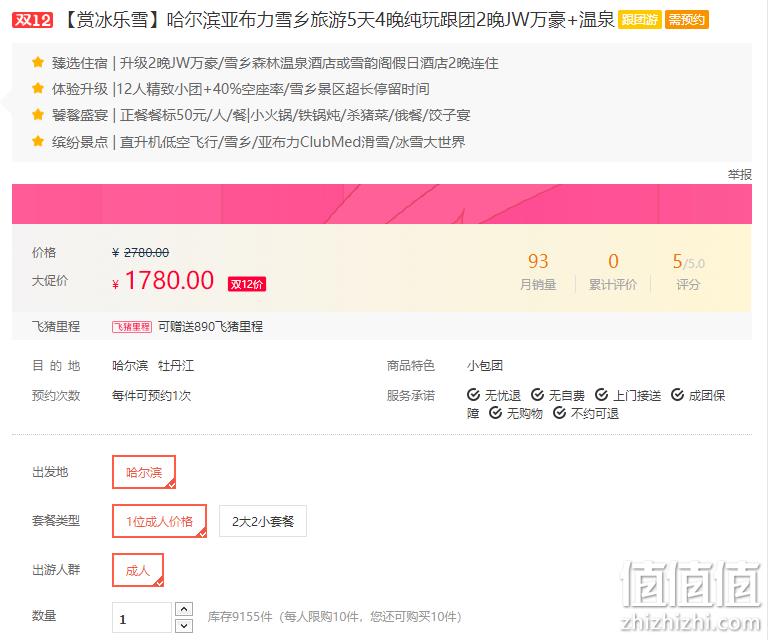
Task: Click the 库存9155件 stock info text
Action: (240, 616)
